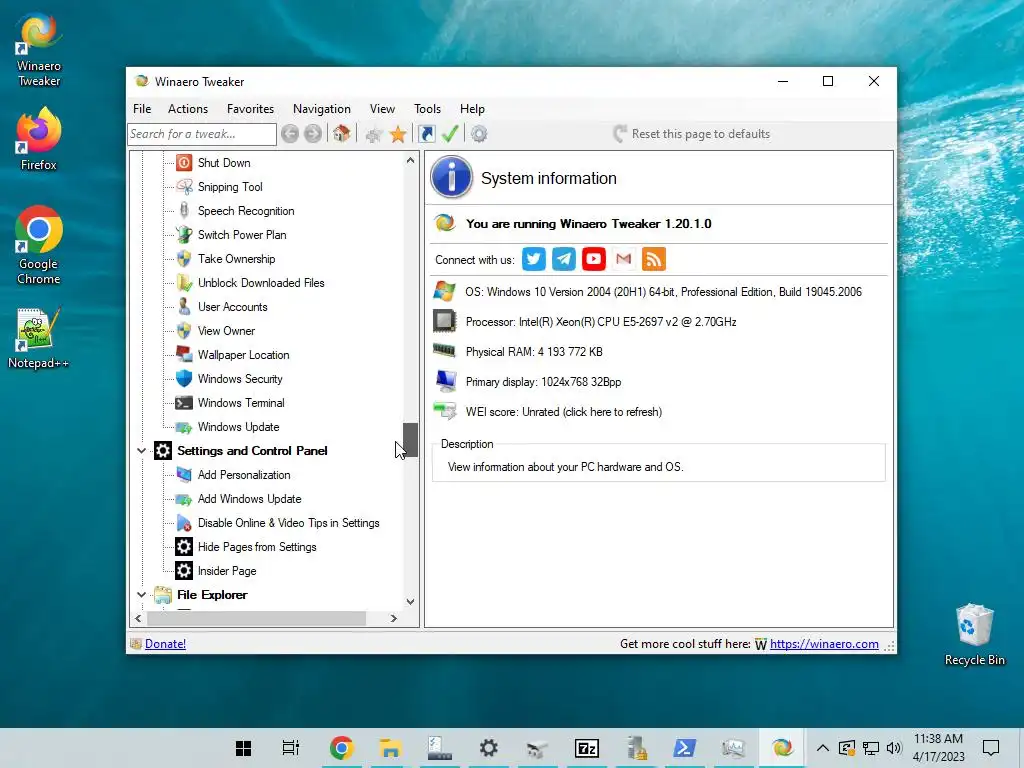Image resolution: width=1024 pixels, height=768 pixels.
Task: Click the tree scroll right arrow
Action: (393, 618)
